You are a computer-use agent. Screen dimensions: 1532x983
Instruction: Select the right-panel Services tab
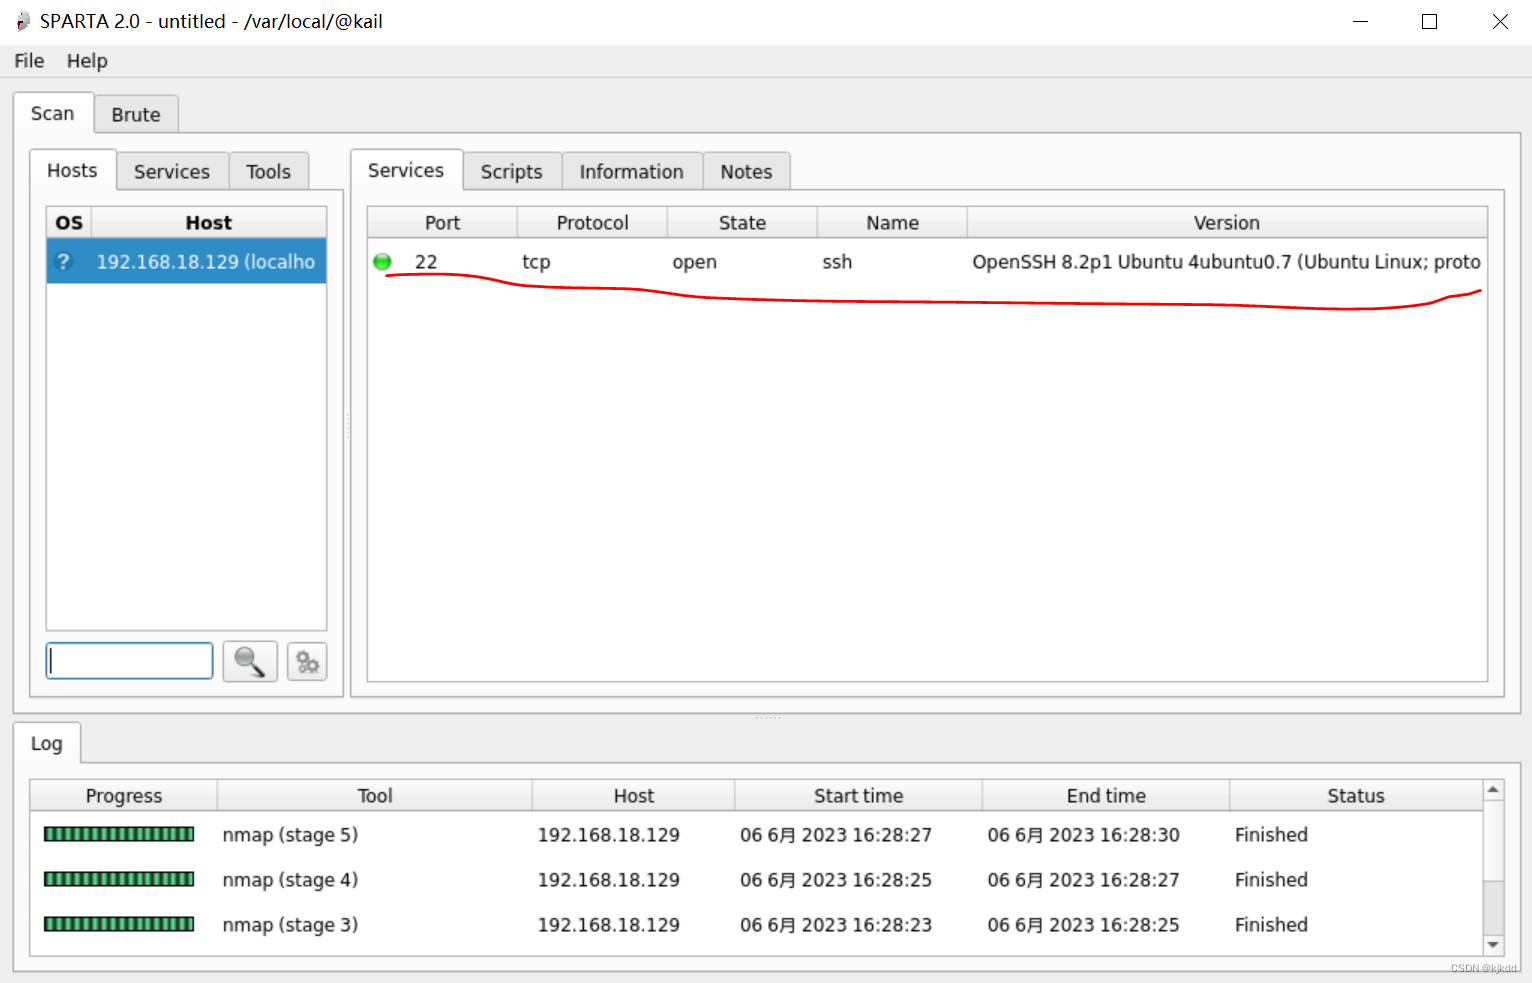[x=406, y=170]
